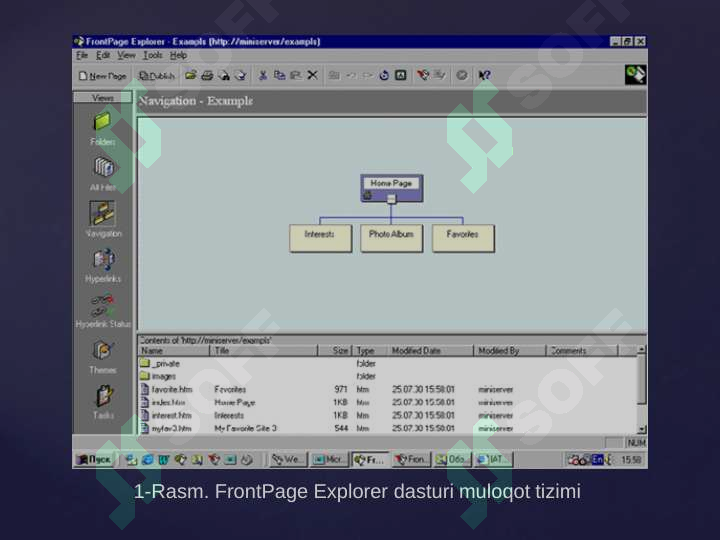Select the Home Page node
Screen dimensions: 720x540
point(391,188)
